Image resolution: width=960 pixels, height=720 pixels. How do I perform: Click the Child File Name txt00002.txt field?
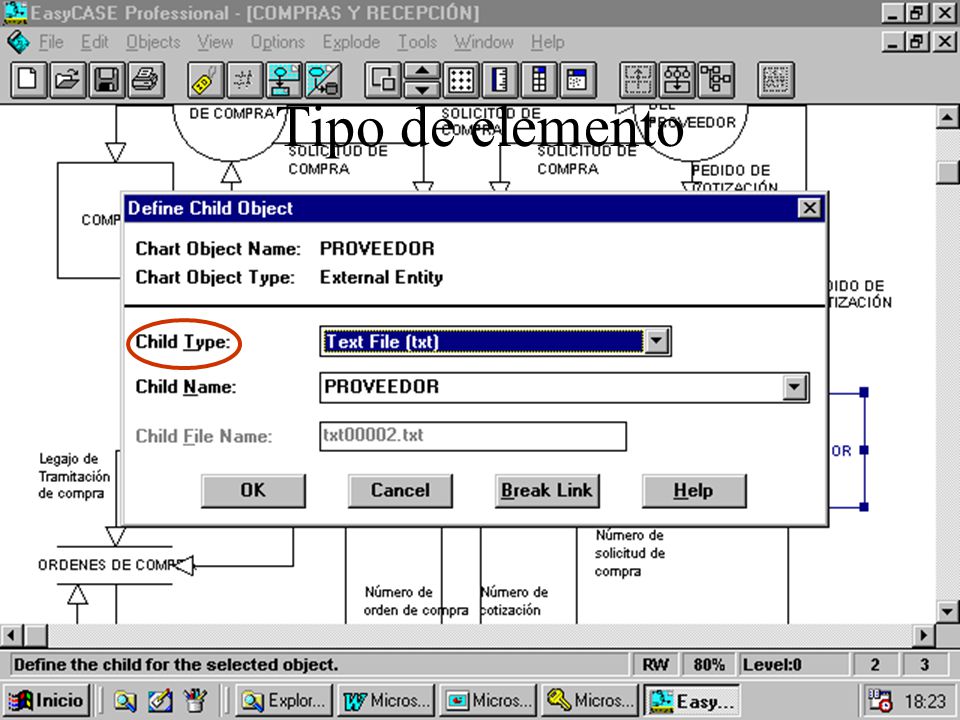tap(473, 436)
